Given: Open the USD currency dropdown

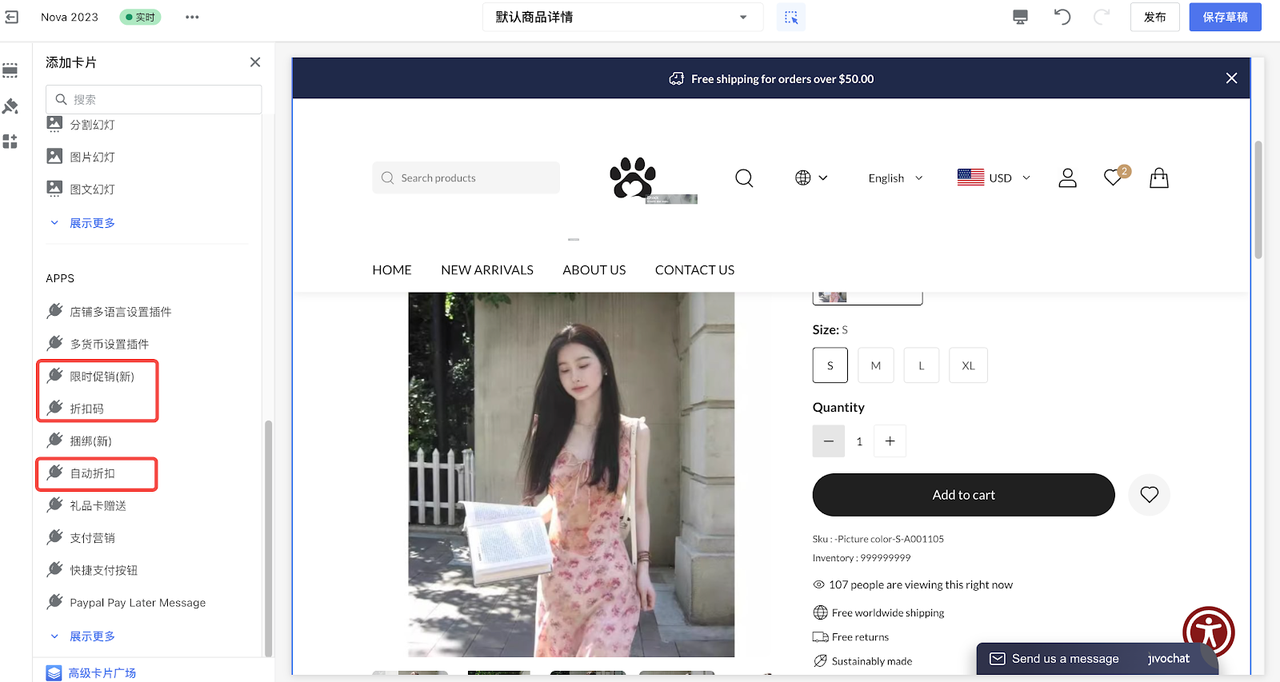Looking at the screenshot, I should pyautogui.click(x=994, y=177).
